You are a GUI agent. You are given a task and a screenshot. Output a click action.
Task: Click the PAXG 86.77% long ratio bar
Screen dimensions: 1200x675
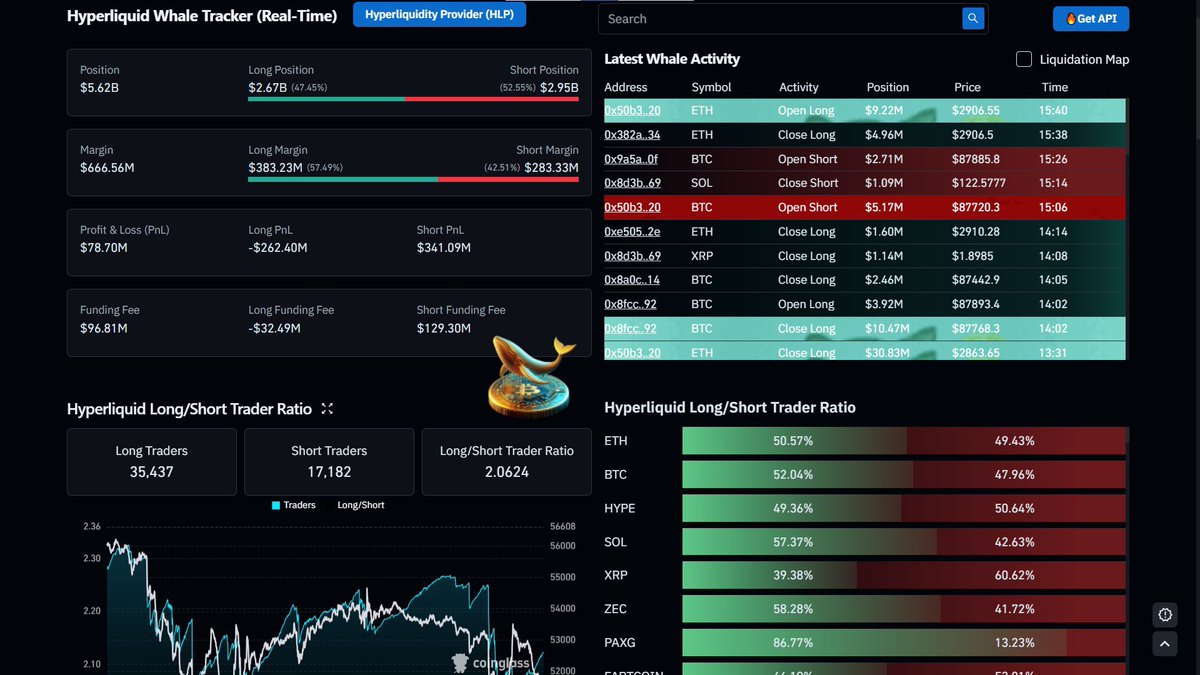click(874, 643)
